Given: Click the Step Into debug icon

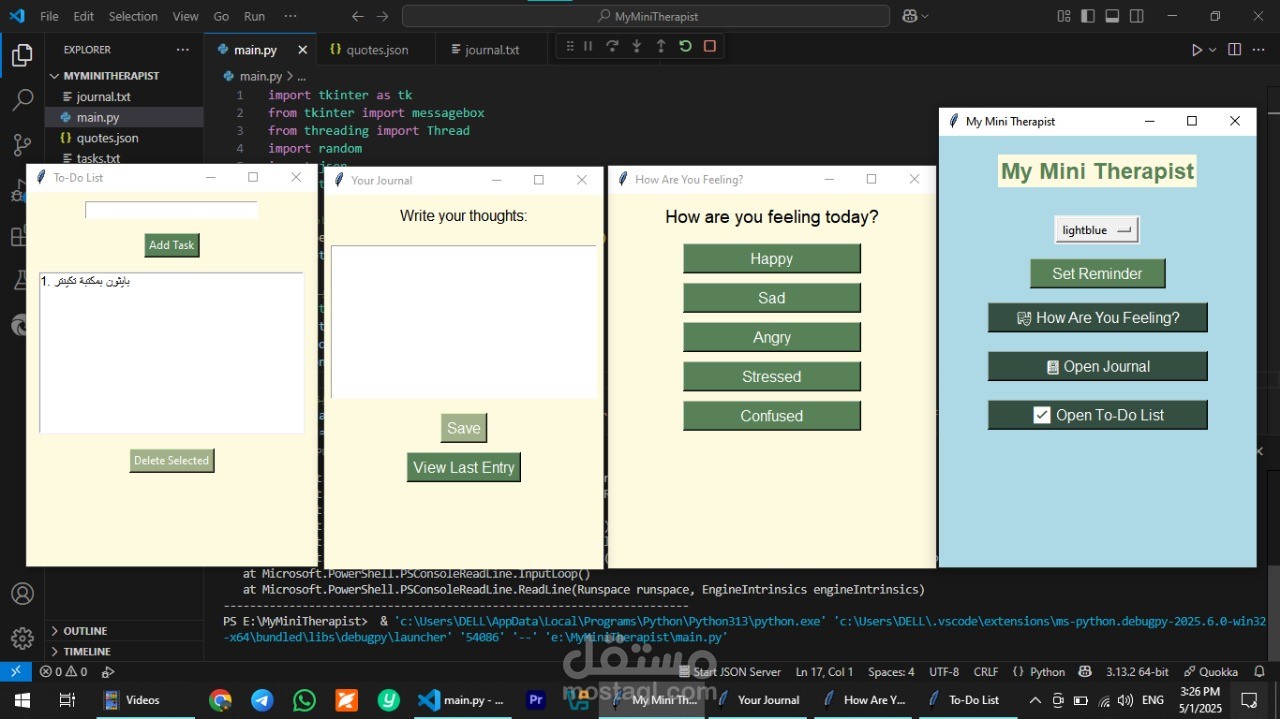Looking at the screenshot, I should point(636,46).
